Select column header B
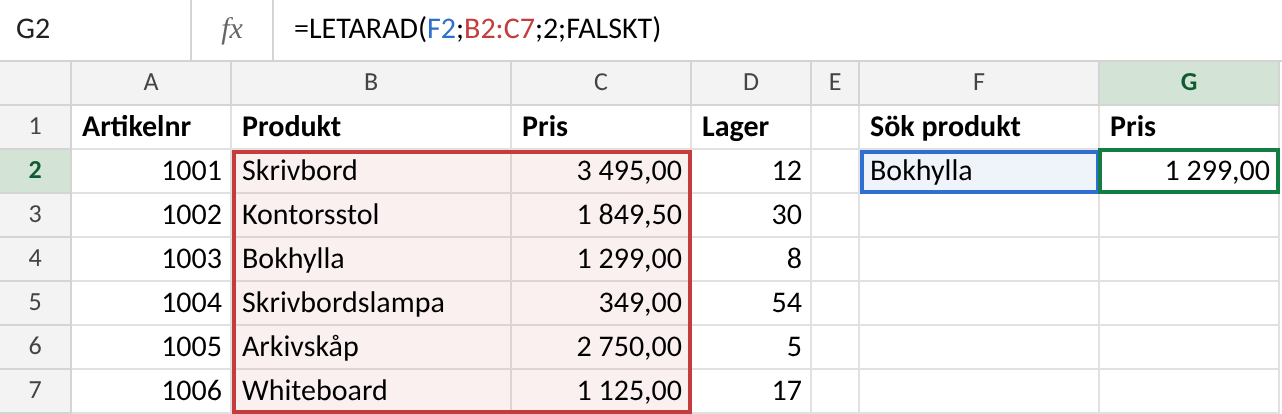 coord(371,84)
